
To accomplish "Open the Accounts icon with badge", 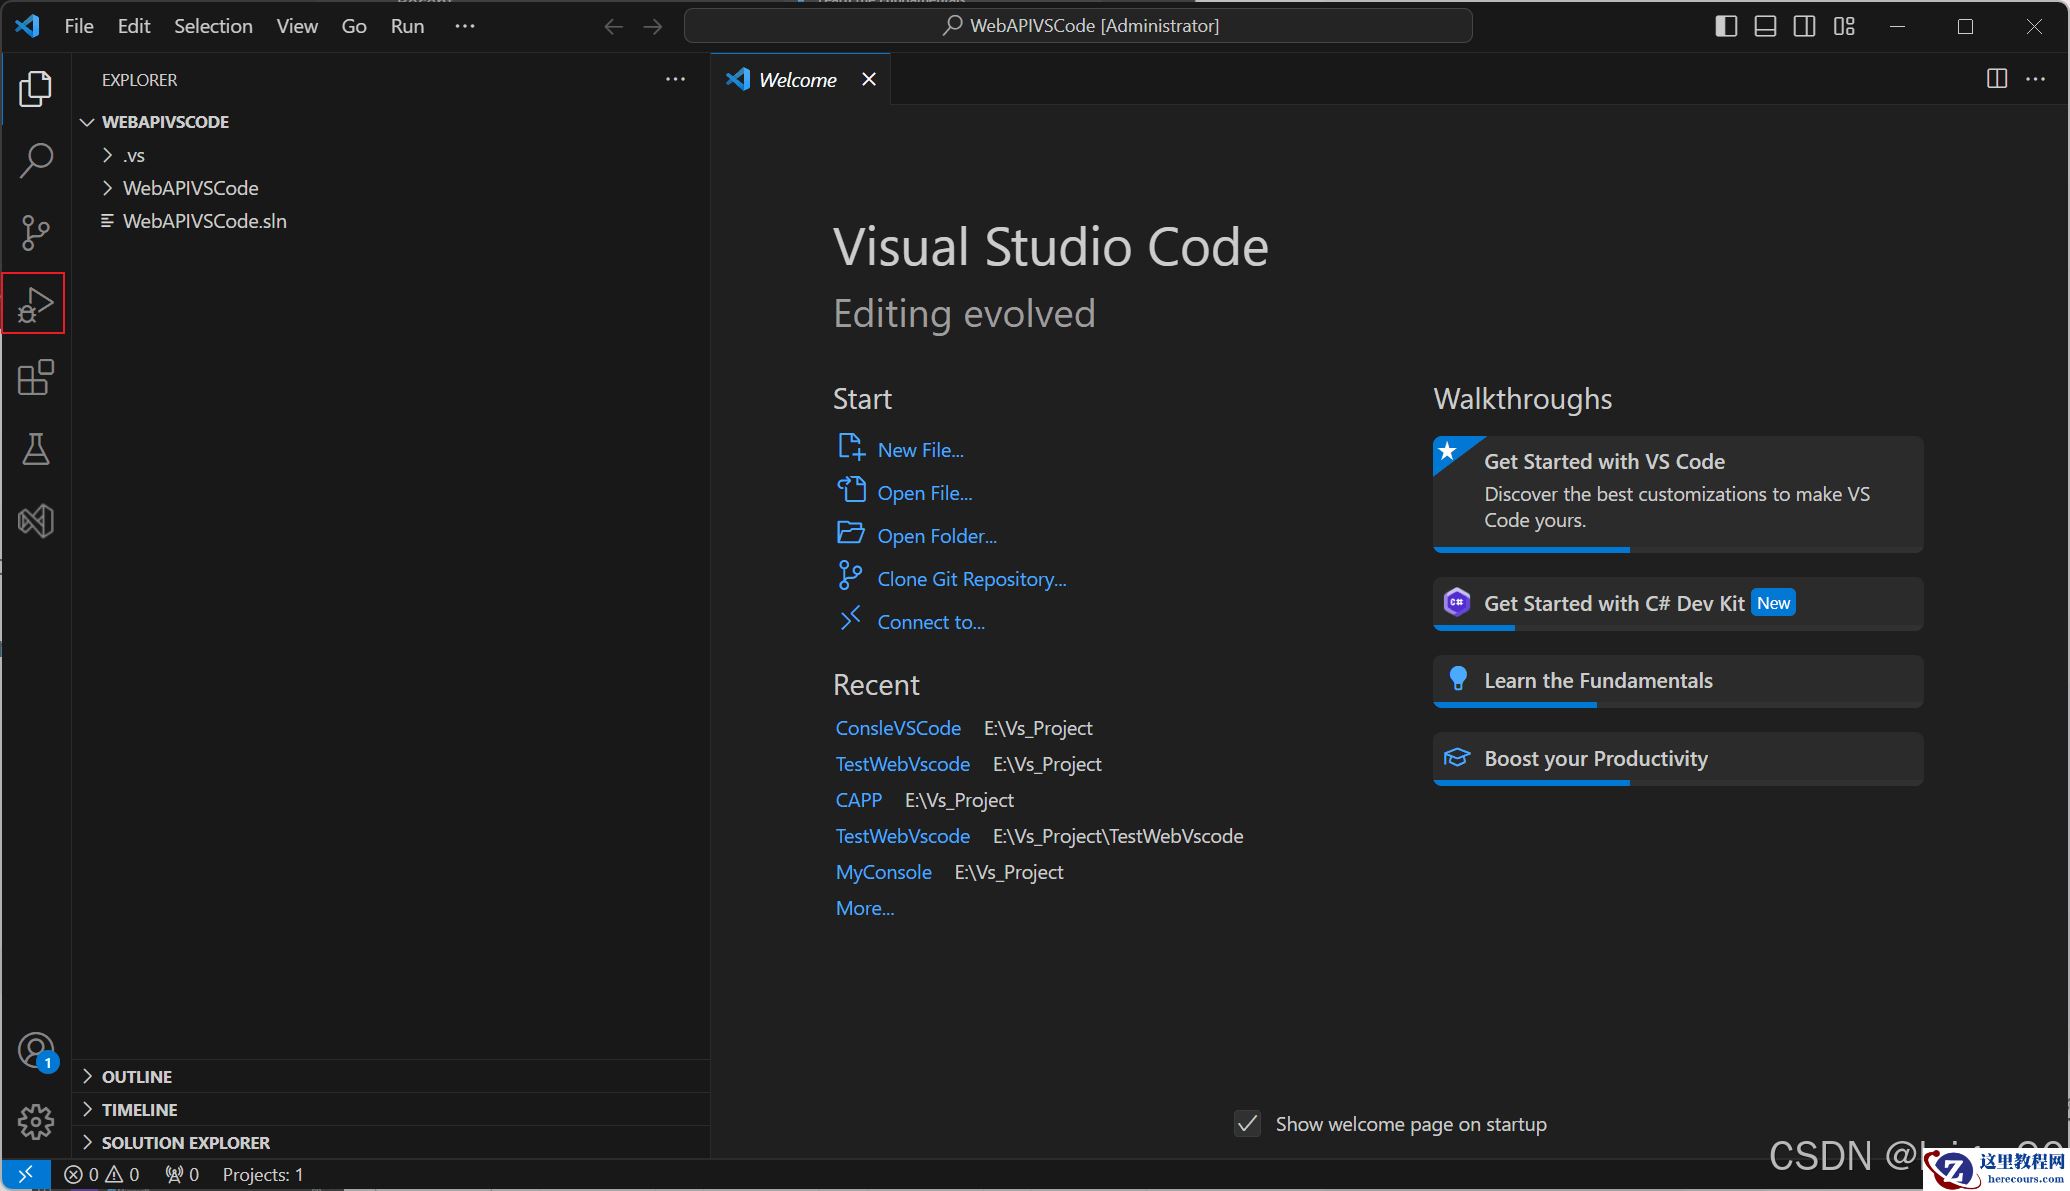I will click(35, 1051).
